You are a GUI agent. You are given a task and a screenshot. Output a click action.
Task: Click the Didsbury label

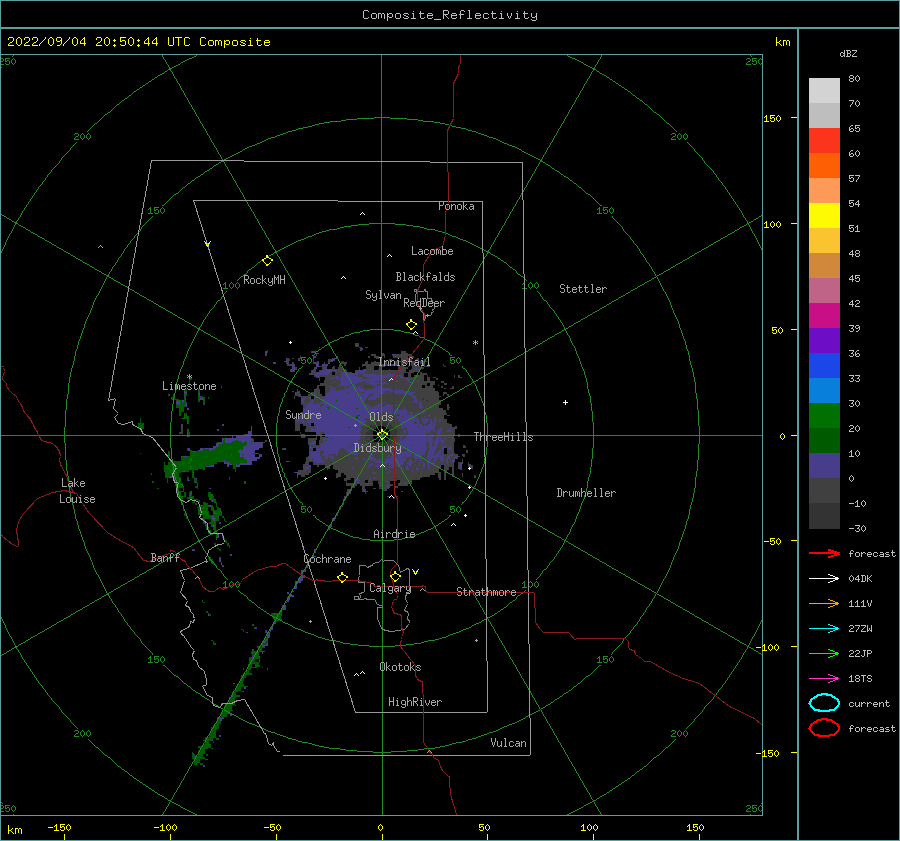pos(377,448)
